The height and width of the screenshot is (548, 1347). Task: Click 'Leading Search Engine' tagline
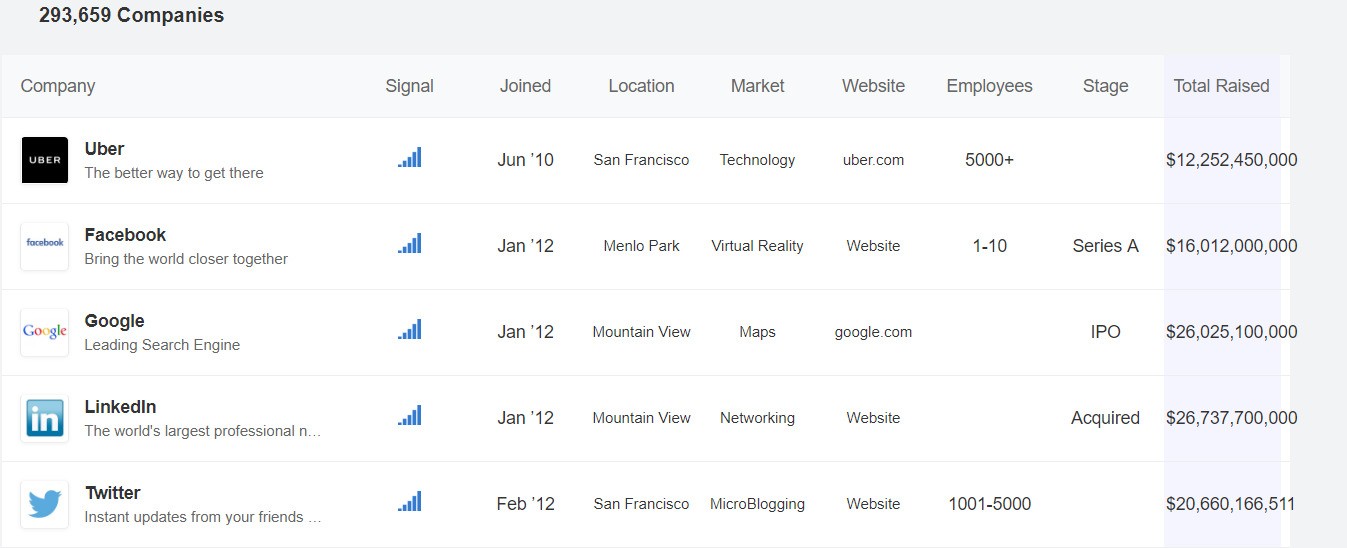tap(162, 345)
